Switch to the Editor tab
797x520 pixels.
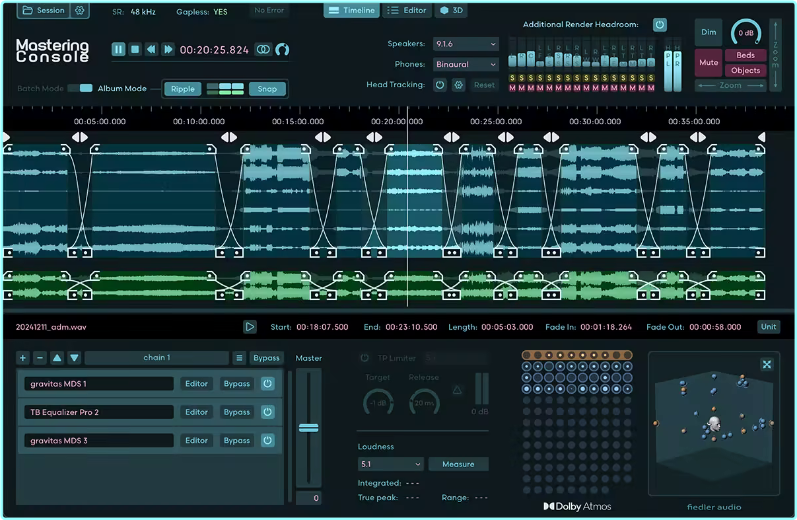(408, 11)
